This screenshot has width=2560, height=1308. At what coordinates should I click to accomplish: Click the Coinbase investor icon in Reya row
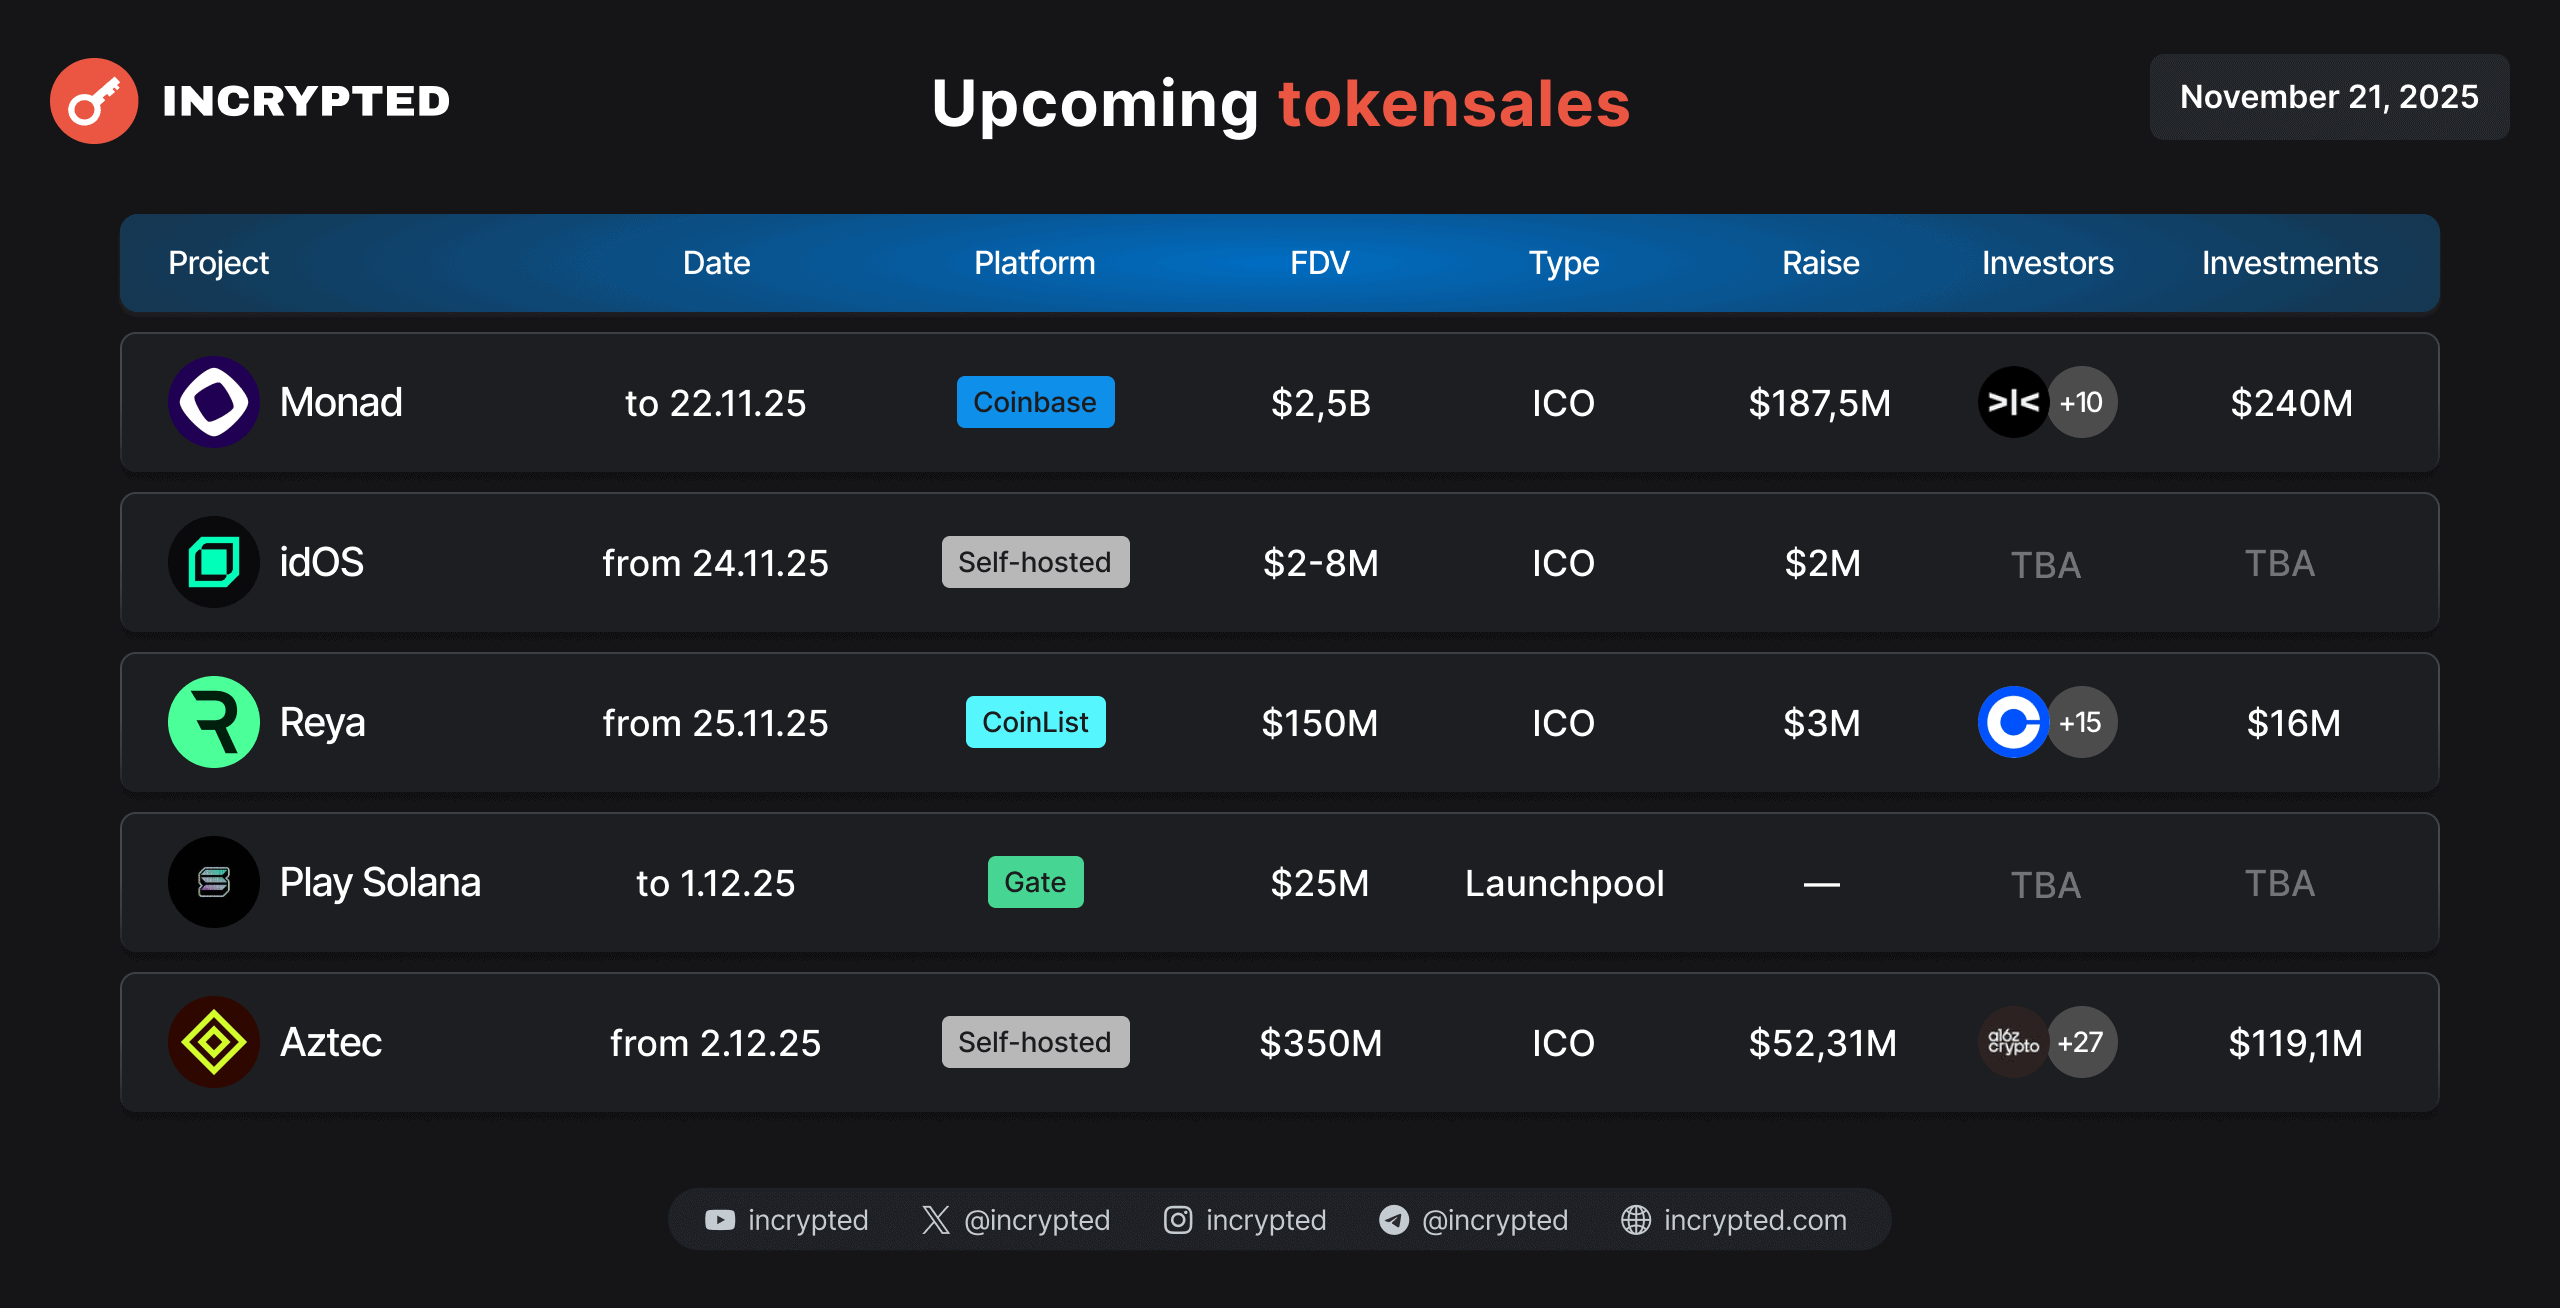click(2012, 722)
